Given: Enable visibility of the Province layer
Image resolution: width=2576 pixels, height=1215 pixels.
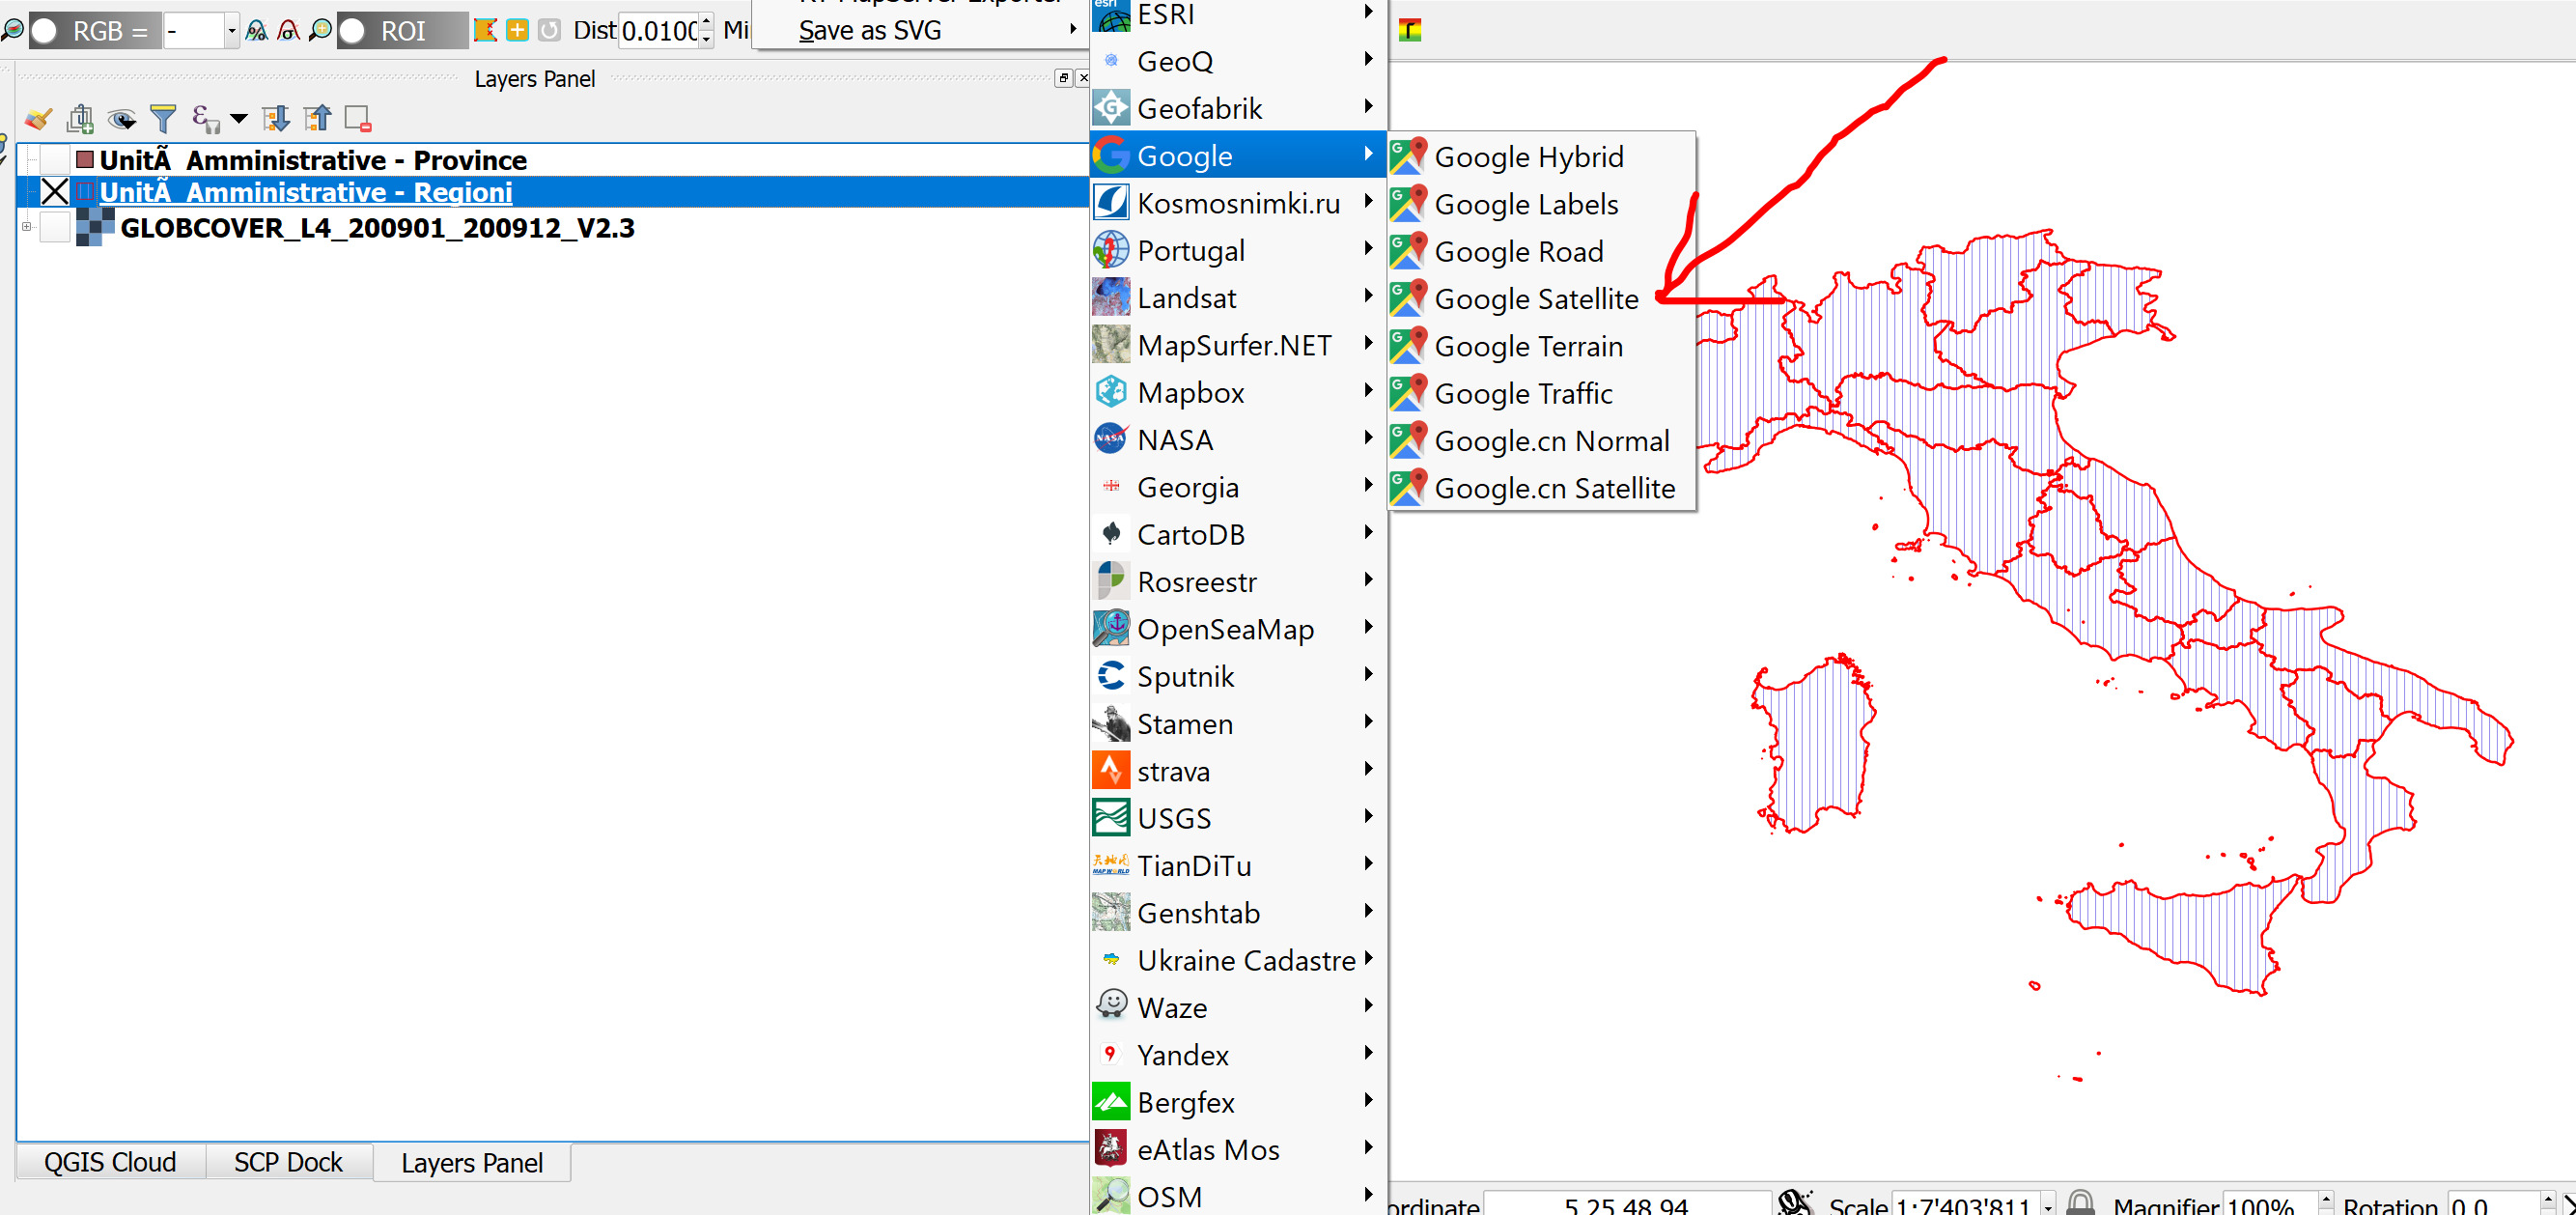Looking at the screenshot, I should click(55, 159).
